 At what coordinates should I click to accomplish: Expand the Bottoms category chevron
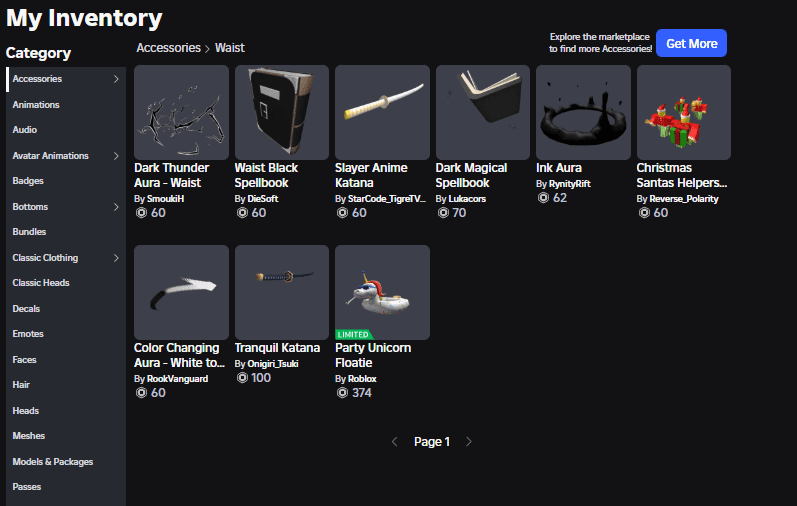[116, 207]
